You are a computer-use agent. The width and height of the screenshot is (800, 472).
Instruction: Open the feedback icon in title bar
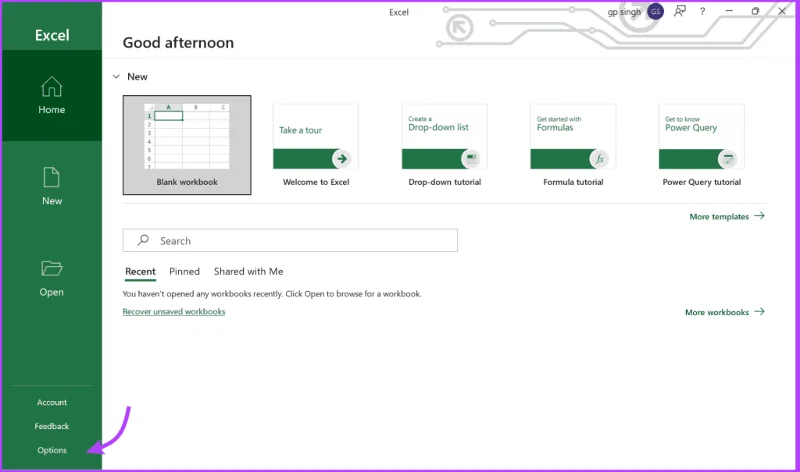pos(680,11)
